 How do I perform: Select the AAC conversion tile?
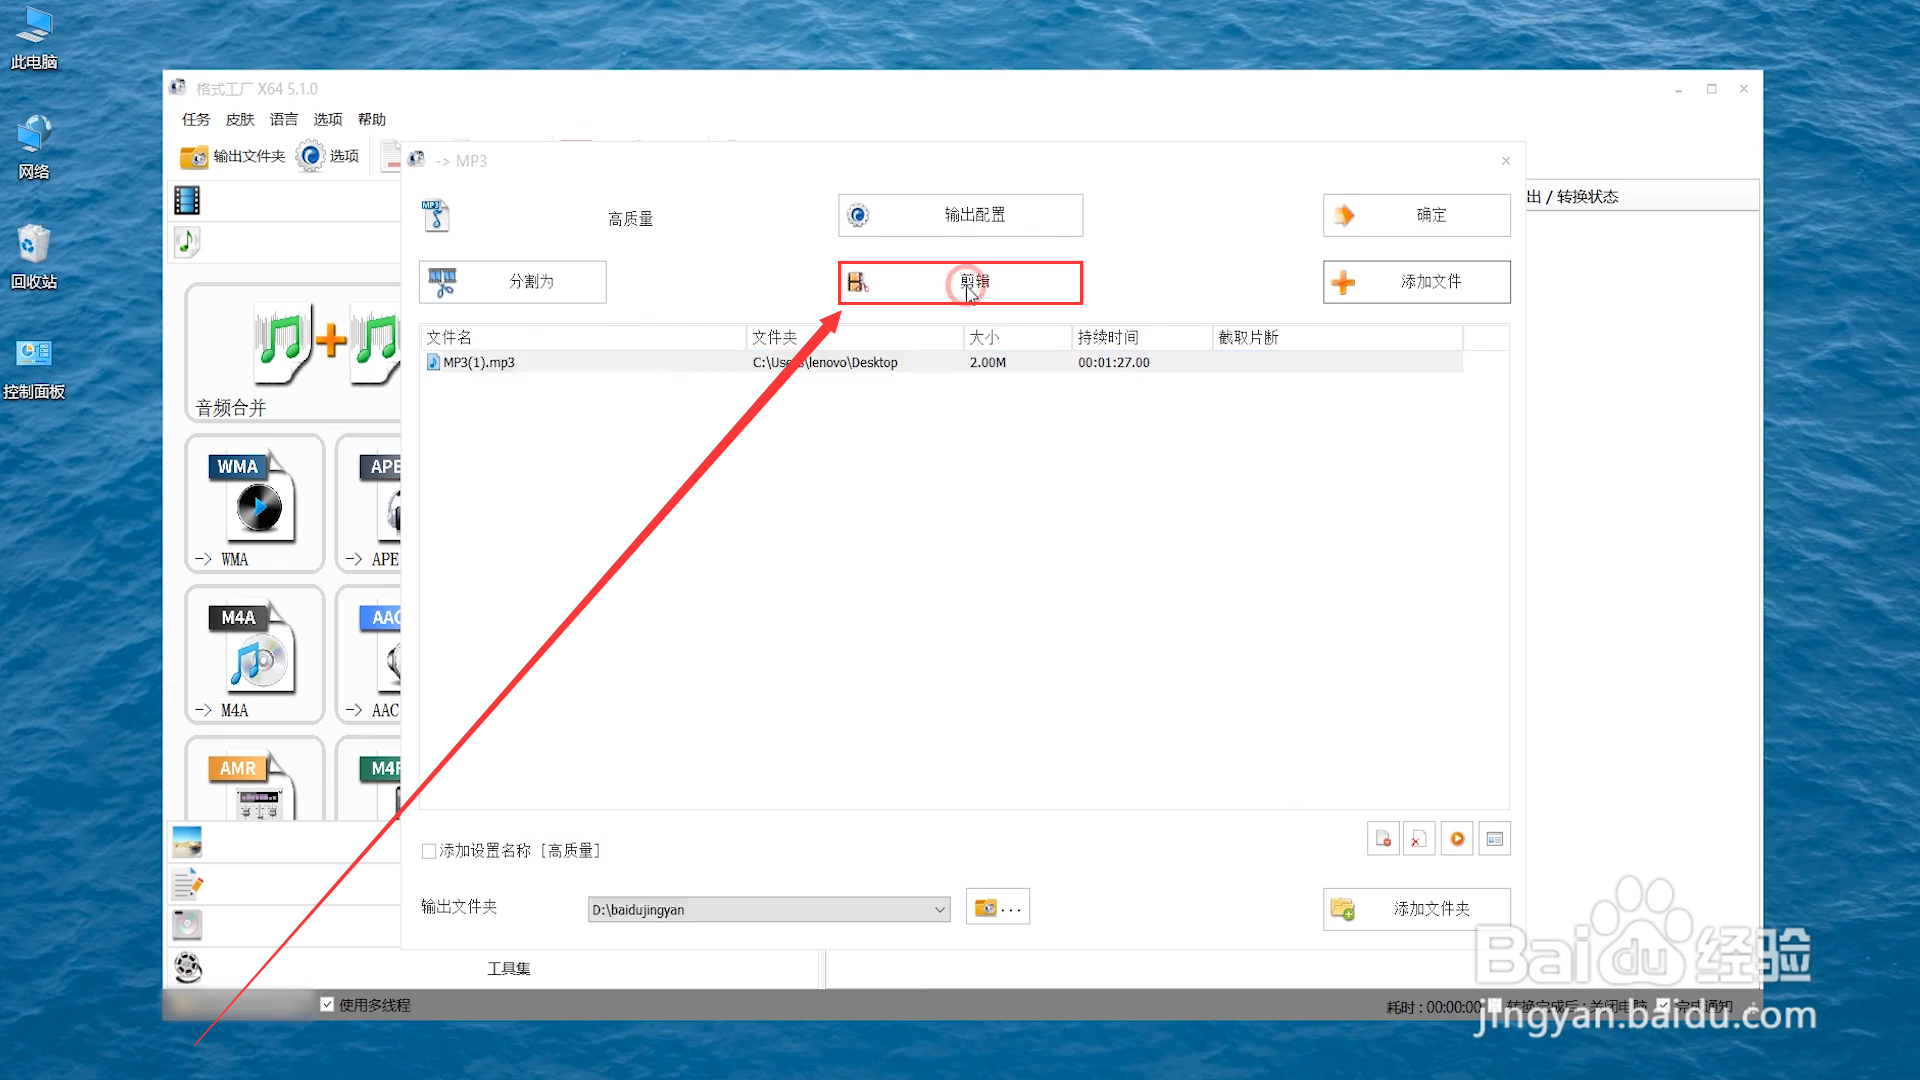click(x=369, y=655)
